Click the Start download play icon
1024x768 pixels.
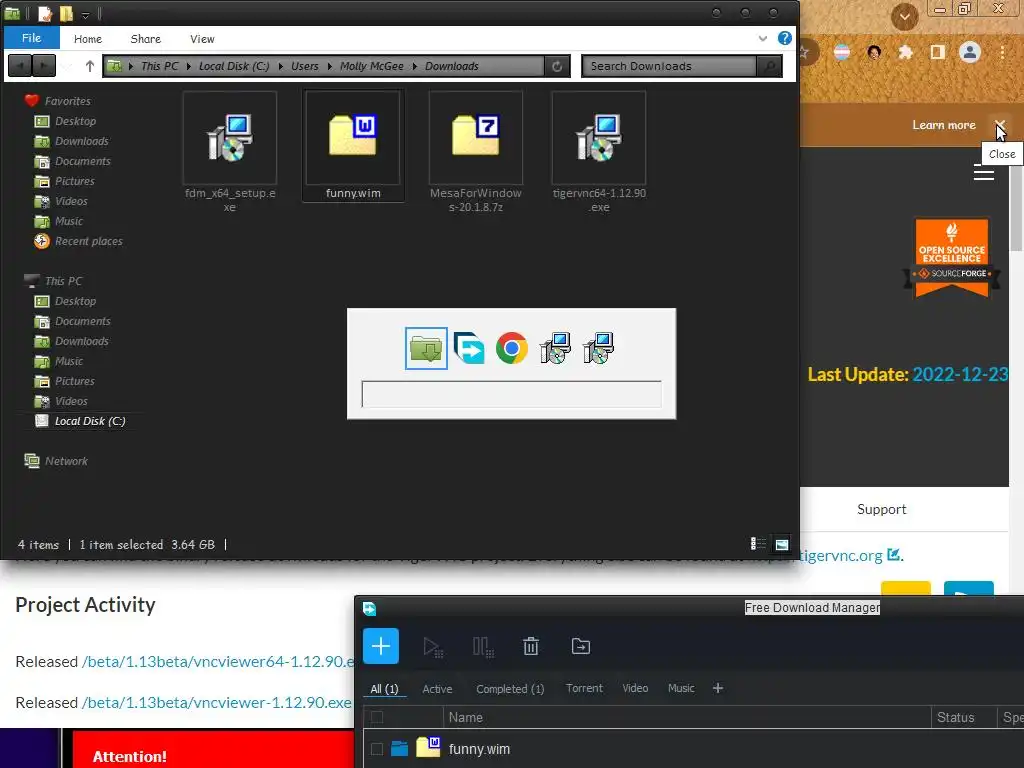432,647
